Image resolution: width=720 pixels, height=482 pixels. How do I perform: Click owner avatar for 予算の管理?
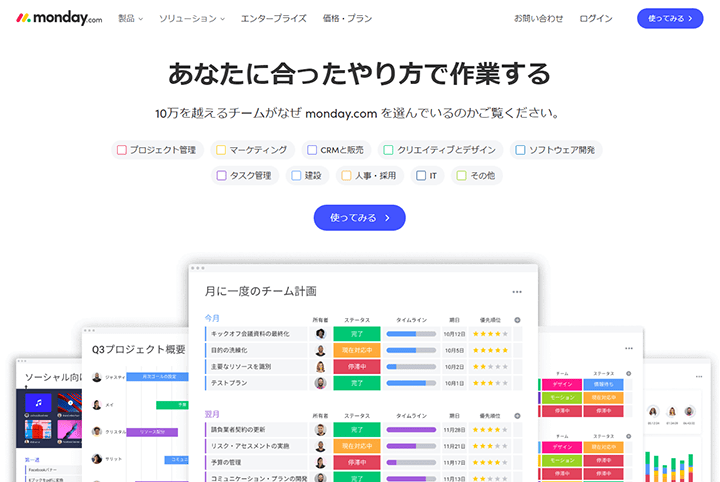321,462
